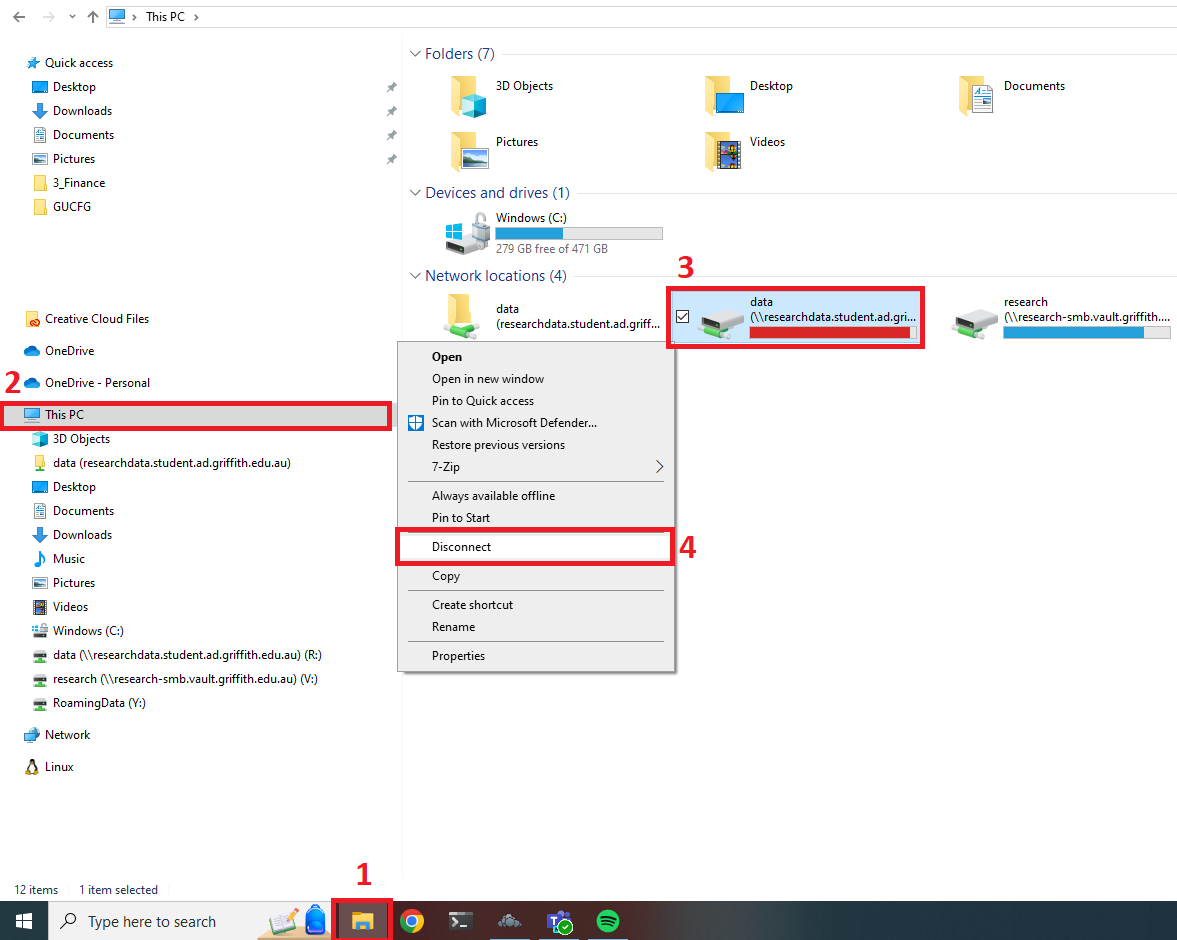Click the File Explorer taskbar icon
This screenshot has width=1177, height=940.
pyautogui.click(x=362, y=921)
